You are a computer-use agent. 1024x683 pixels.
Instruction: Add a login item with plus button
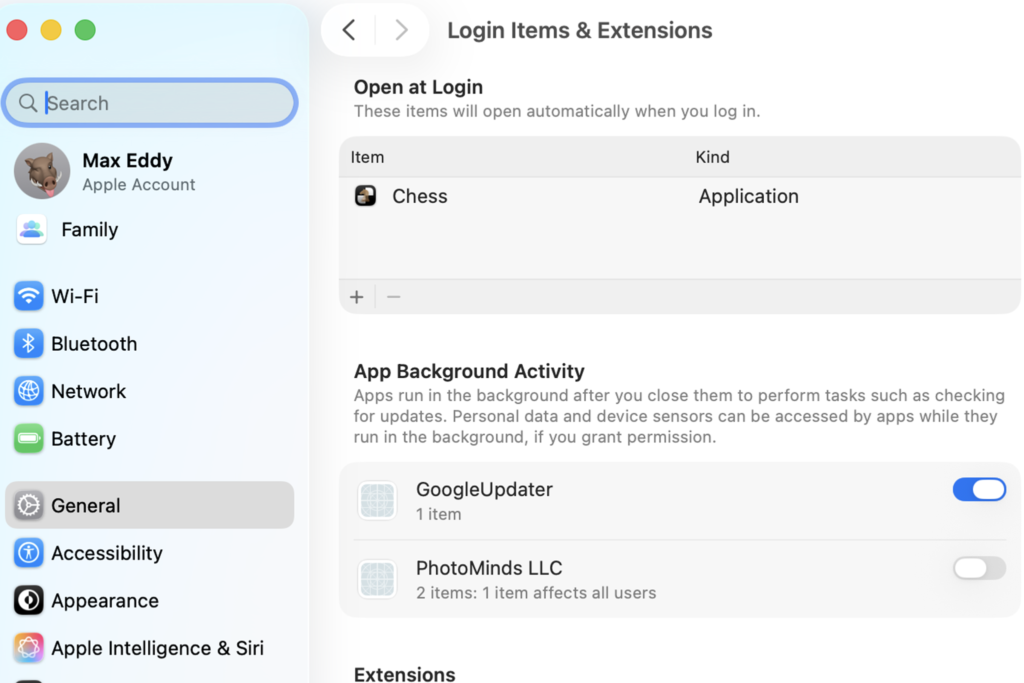[x=357, y=297]
